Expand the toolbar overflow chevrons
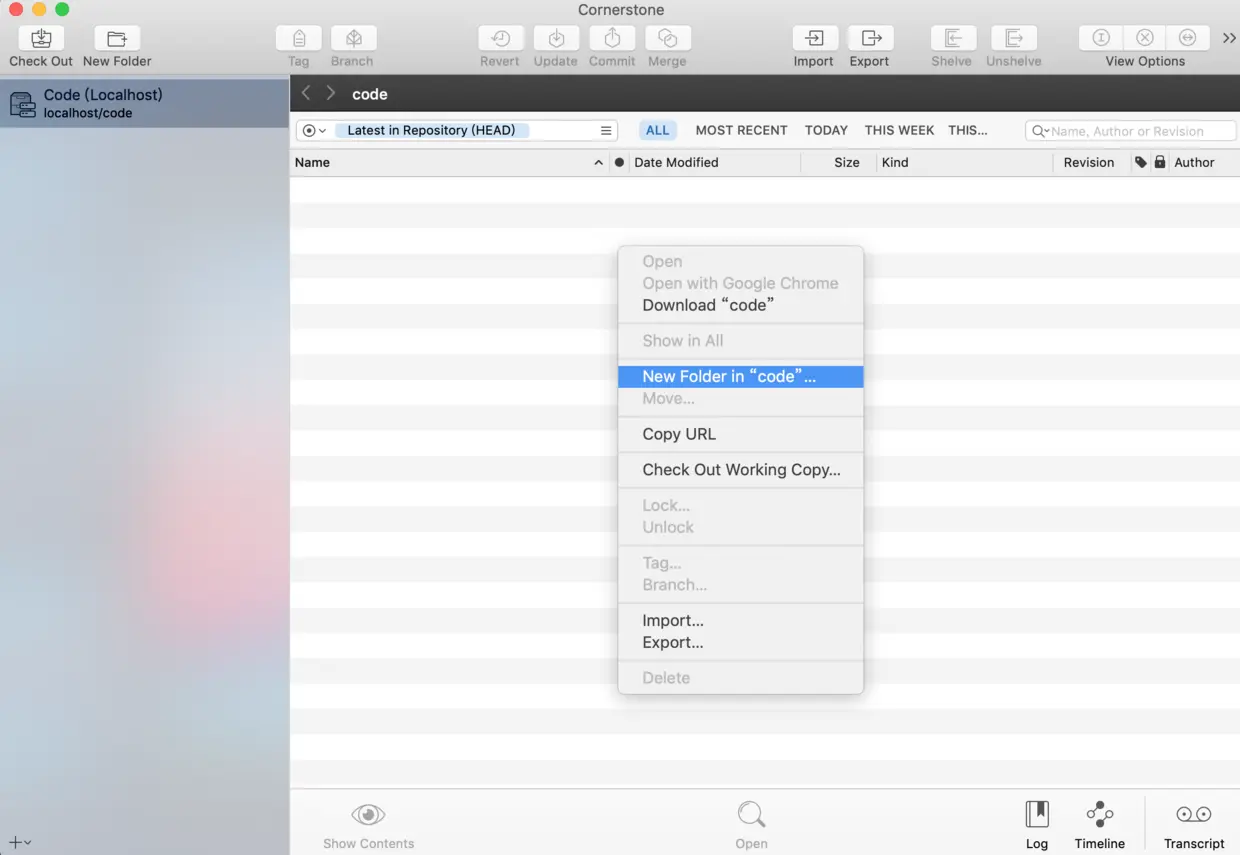 (1229, 38)
